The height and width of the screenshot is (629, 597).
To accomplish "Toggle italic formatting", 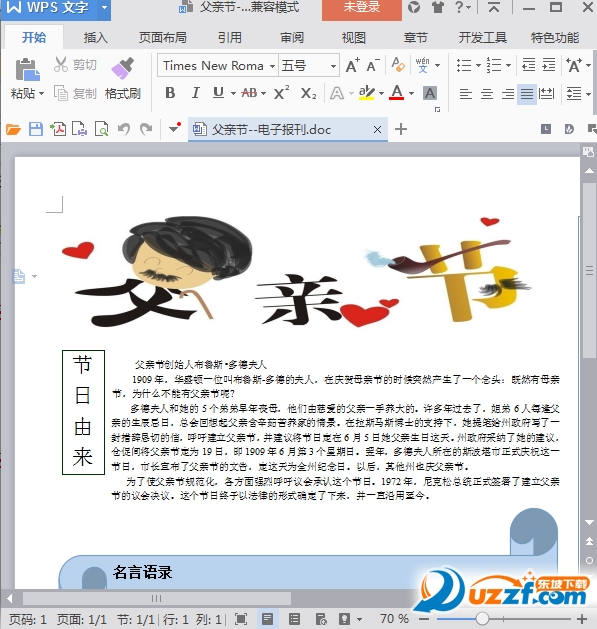I will click(195, 93).
